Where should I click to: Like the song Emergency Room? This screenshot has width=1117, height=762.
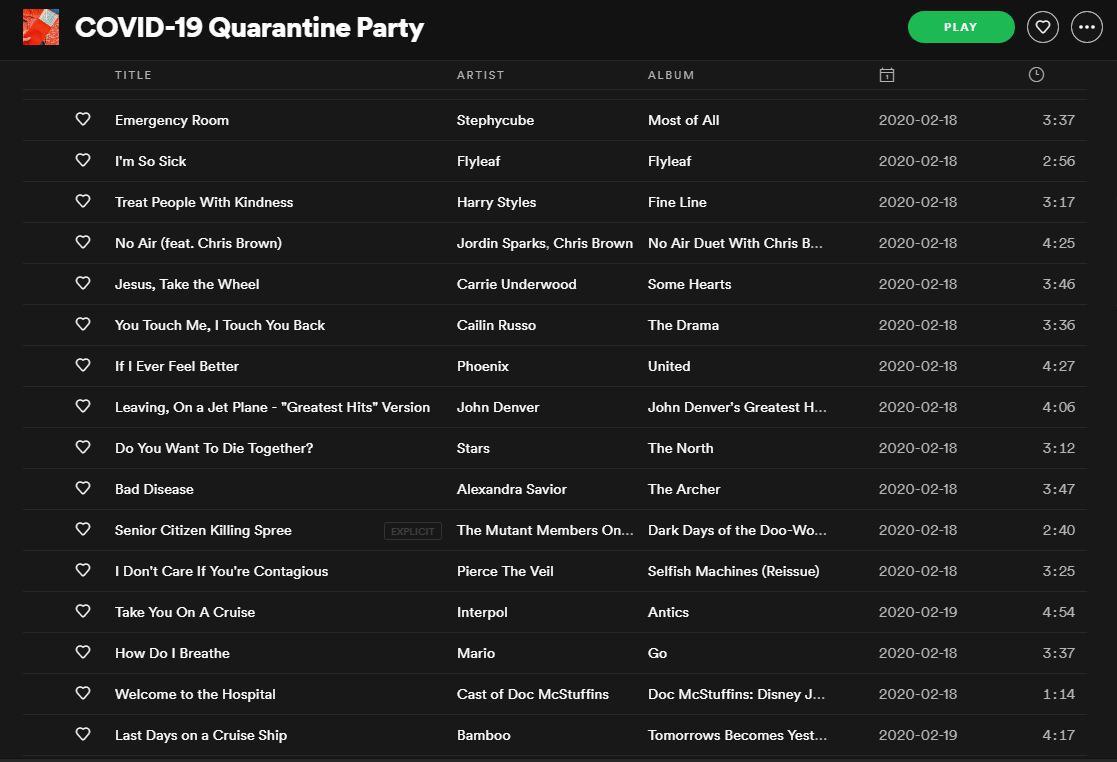(x=83, y=119)
